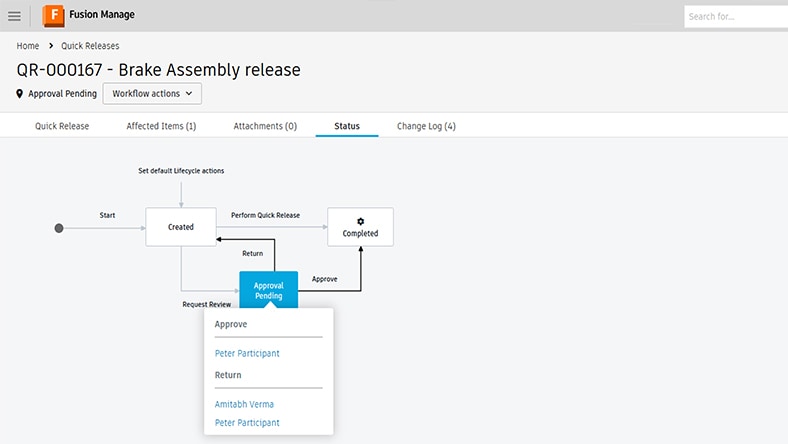Image resolution: width=788 pixels, height=444 pixels.
Task: Switch to the Quick Release tab
Action: [62, 126]
